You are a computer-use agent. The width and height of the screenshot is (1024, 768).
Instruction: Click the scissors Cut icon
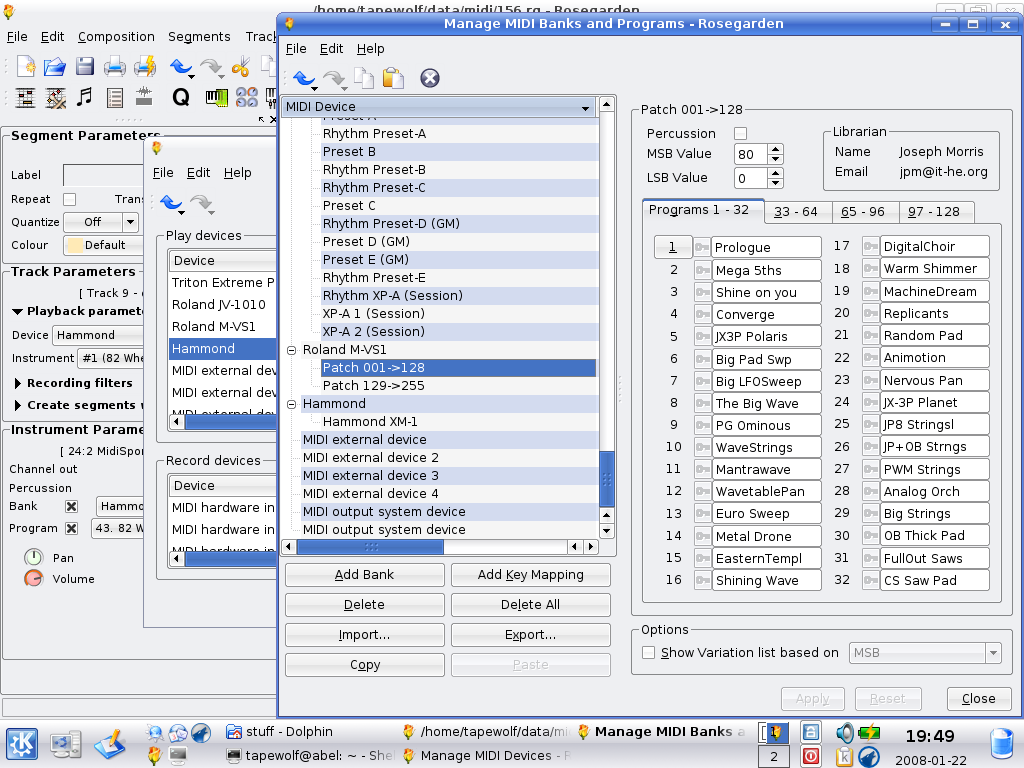click(241, 66)
